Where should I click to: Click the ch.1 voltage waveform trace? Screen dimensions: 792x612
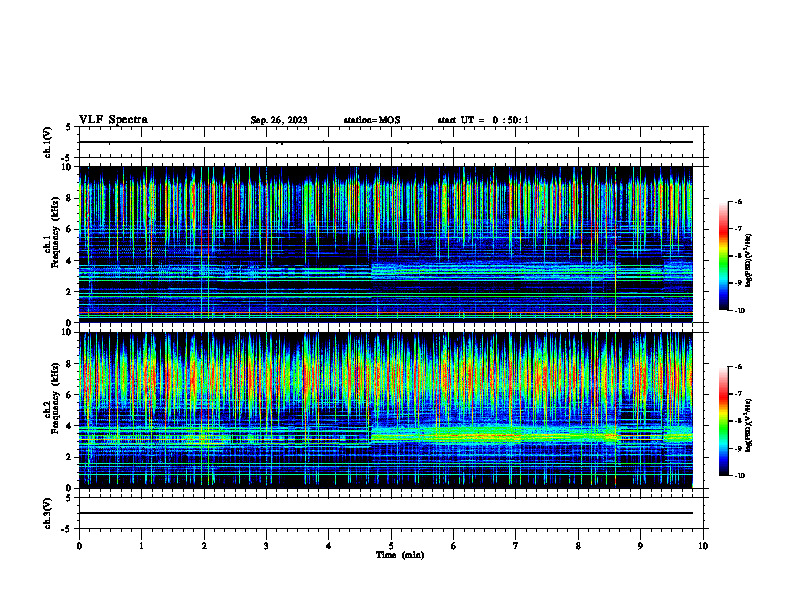point(386,142)
